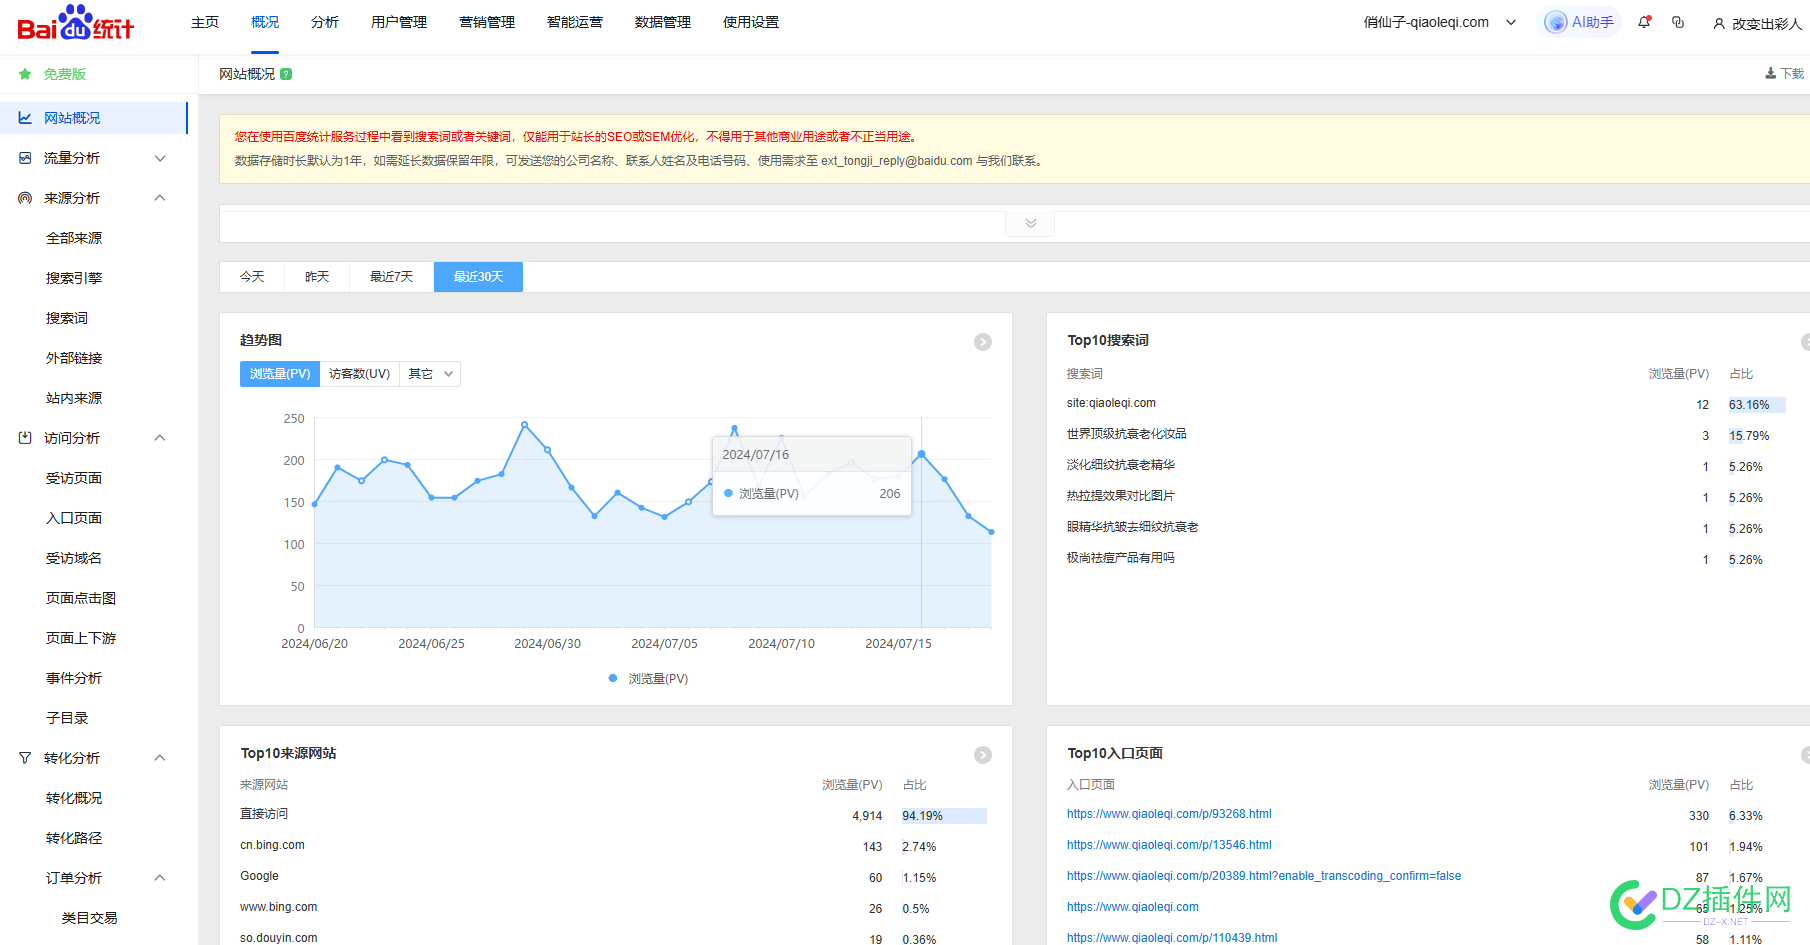Open the 营销管理 top menu
Viewport: 1810px width, 945px height.
coord(487,22)
